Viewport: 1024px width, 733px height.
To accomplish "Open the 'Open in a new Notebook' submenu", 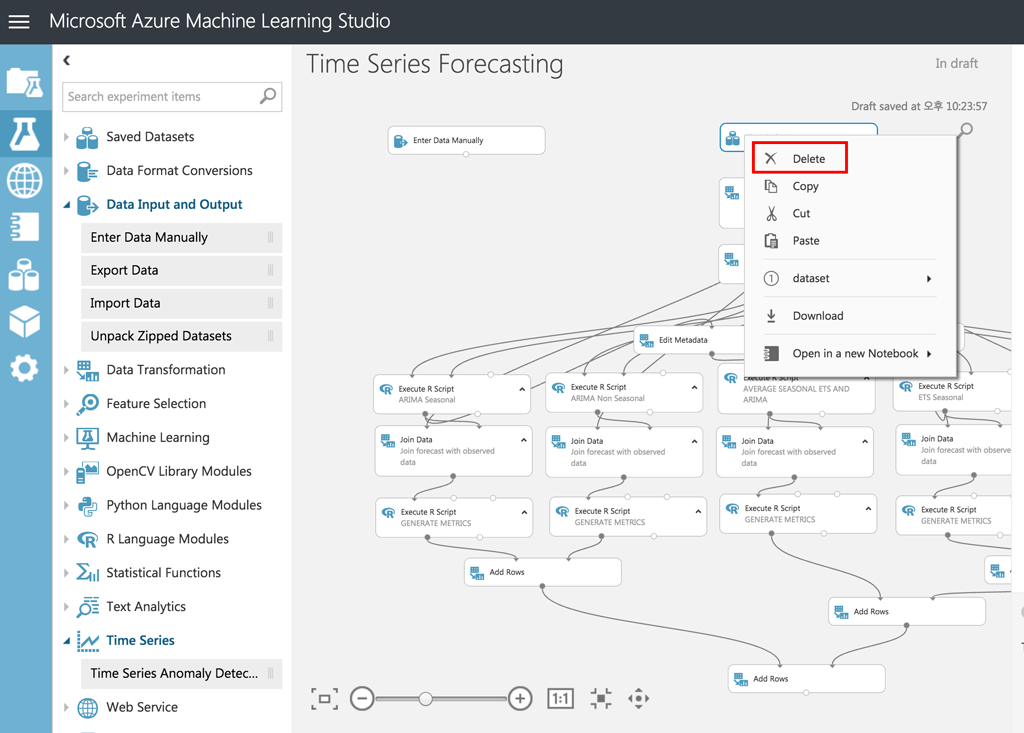I will [x=850, y=353].
